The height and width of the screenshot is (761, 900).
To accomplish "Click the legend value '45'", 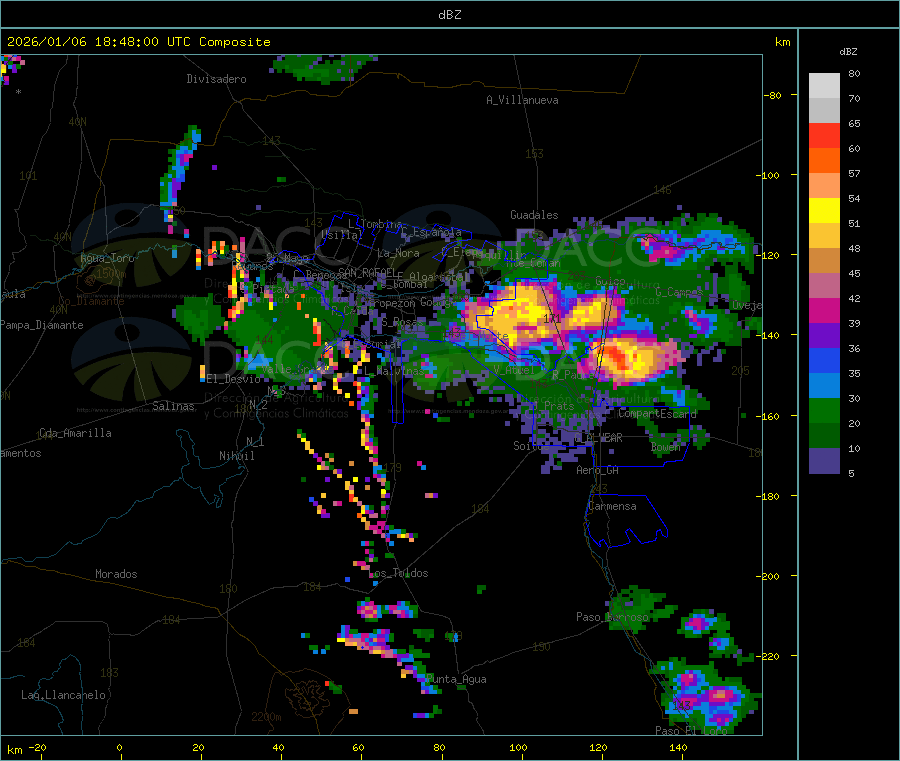I will pyautogui.click(x=854, y=273).
